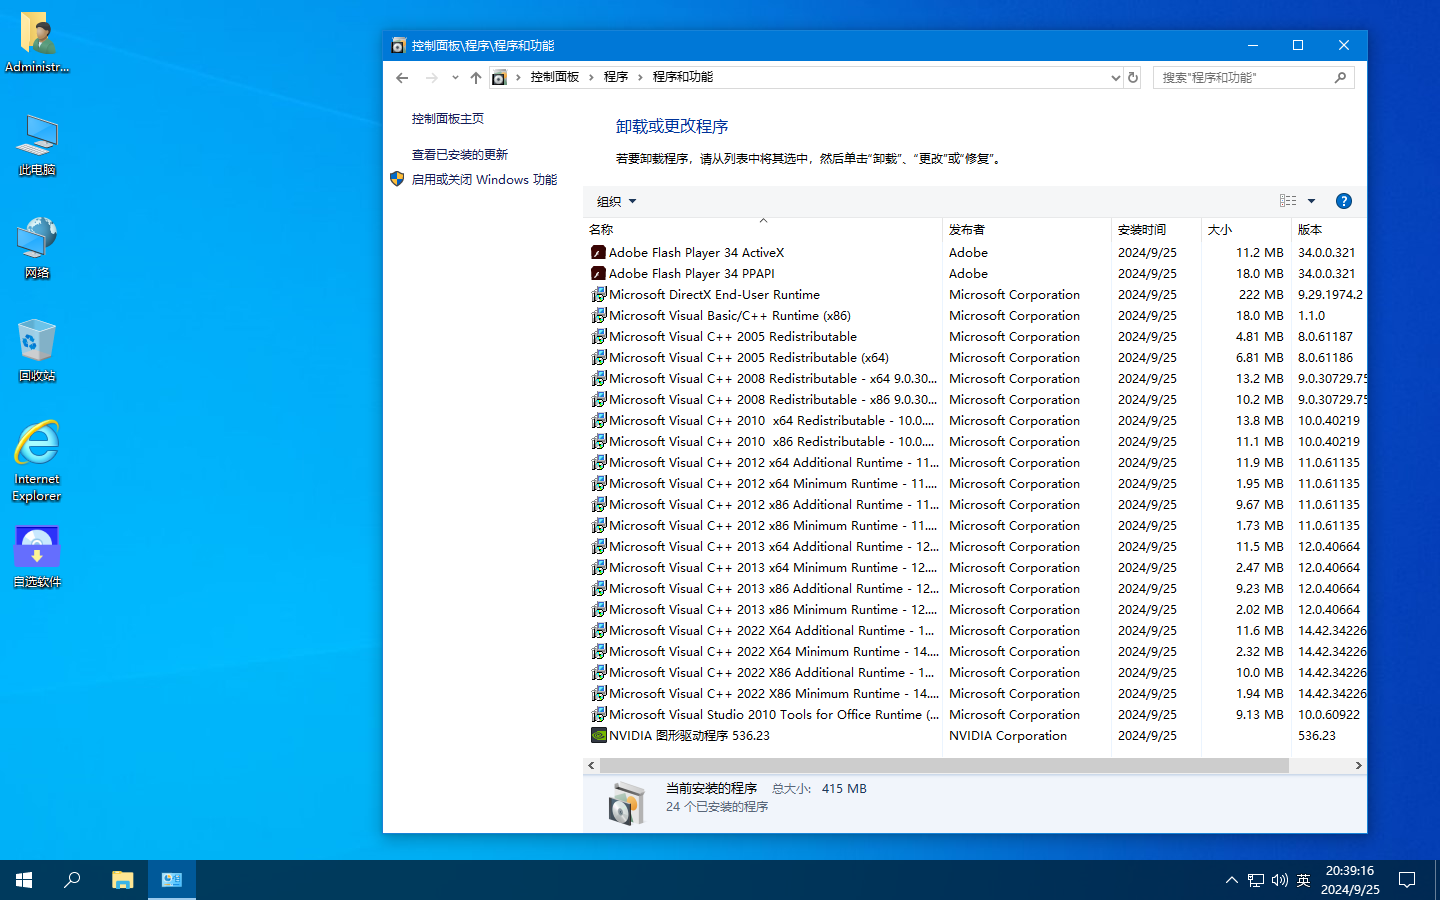Click the control panel icon in address bar
The image size is (1440, 900).
pyautogui.click(x=499, y=77)
